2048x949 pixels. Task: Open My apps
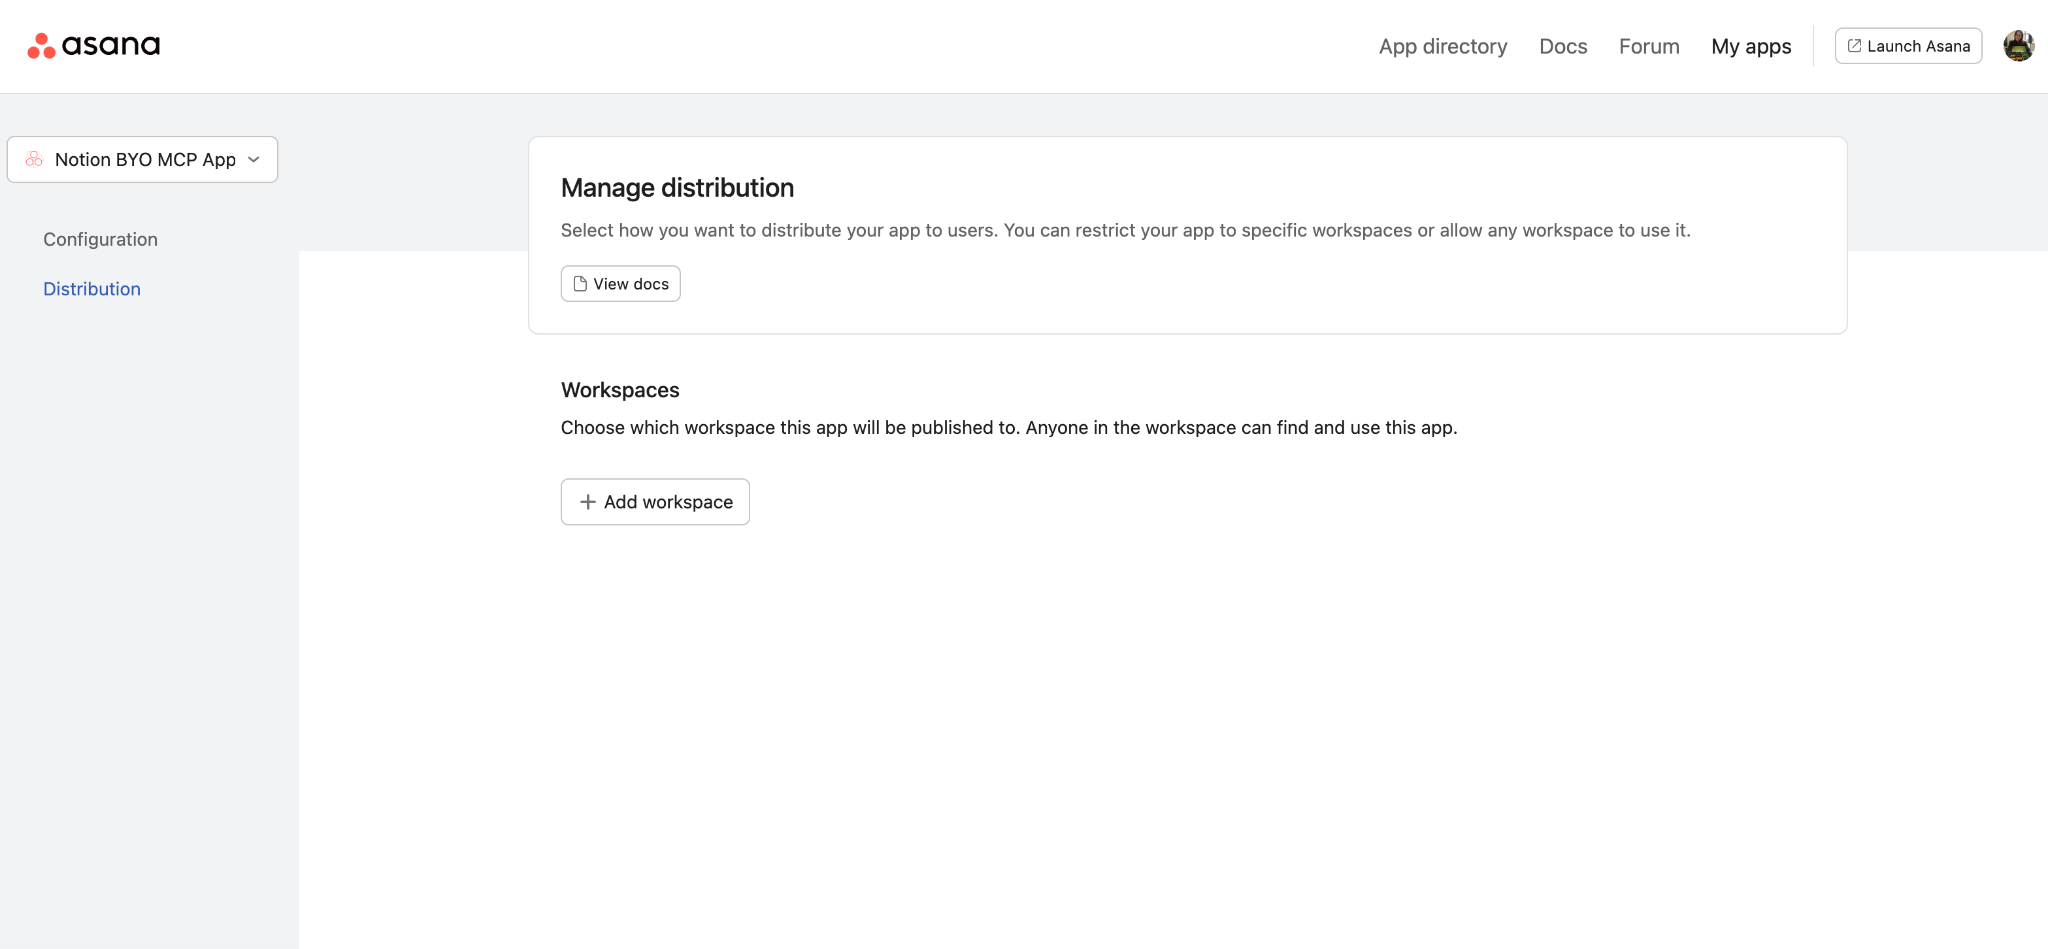(x=1751, y=46)
